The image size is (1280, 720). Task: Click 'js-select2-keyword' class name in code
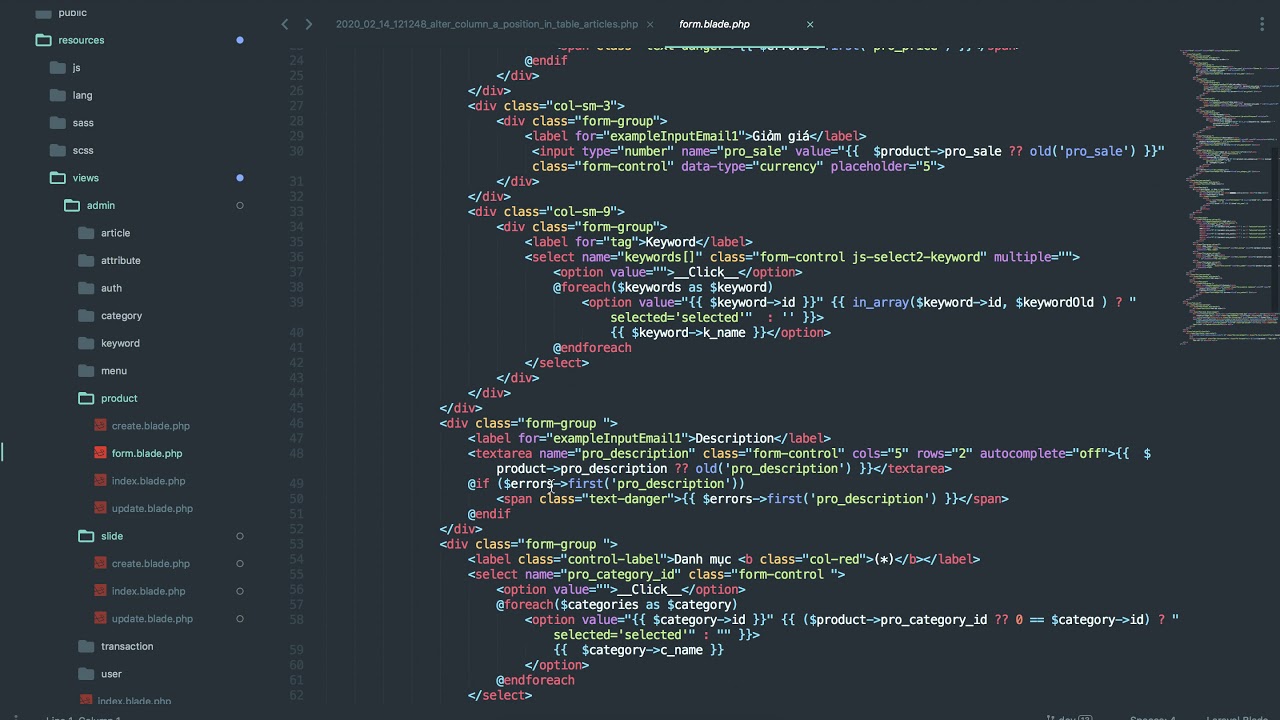(x=916, y=257)
